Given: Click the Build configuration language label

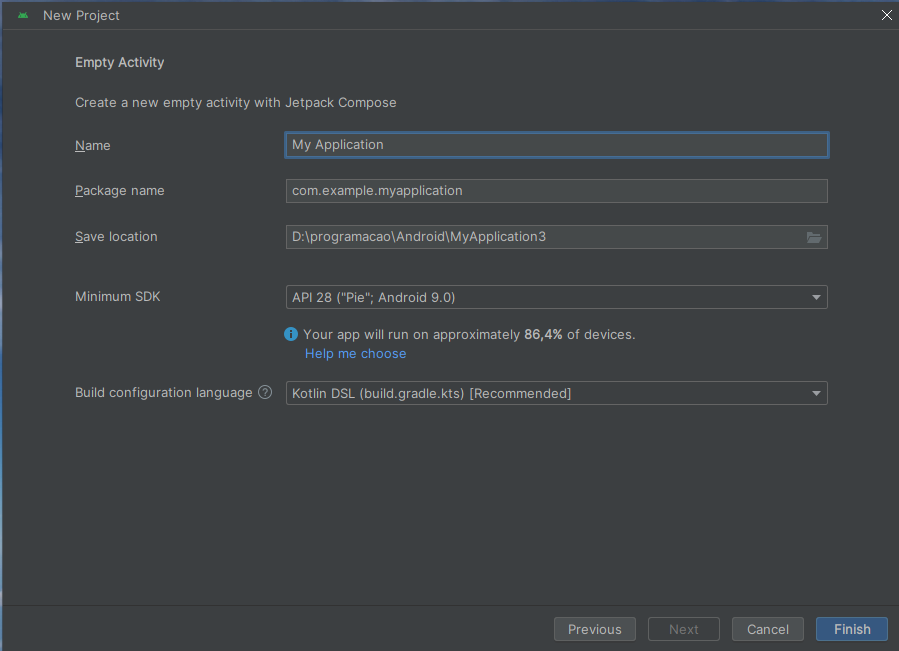Looking at the screenshot, I should pyautogui.click(x=163, y=392).
